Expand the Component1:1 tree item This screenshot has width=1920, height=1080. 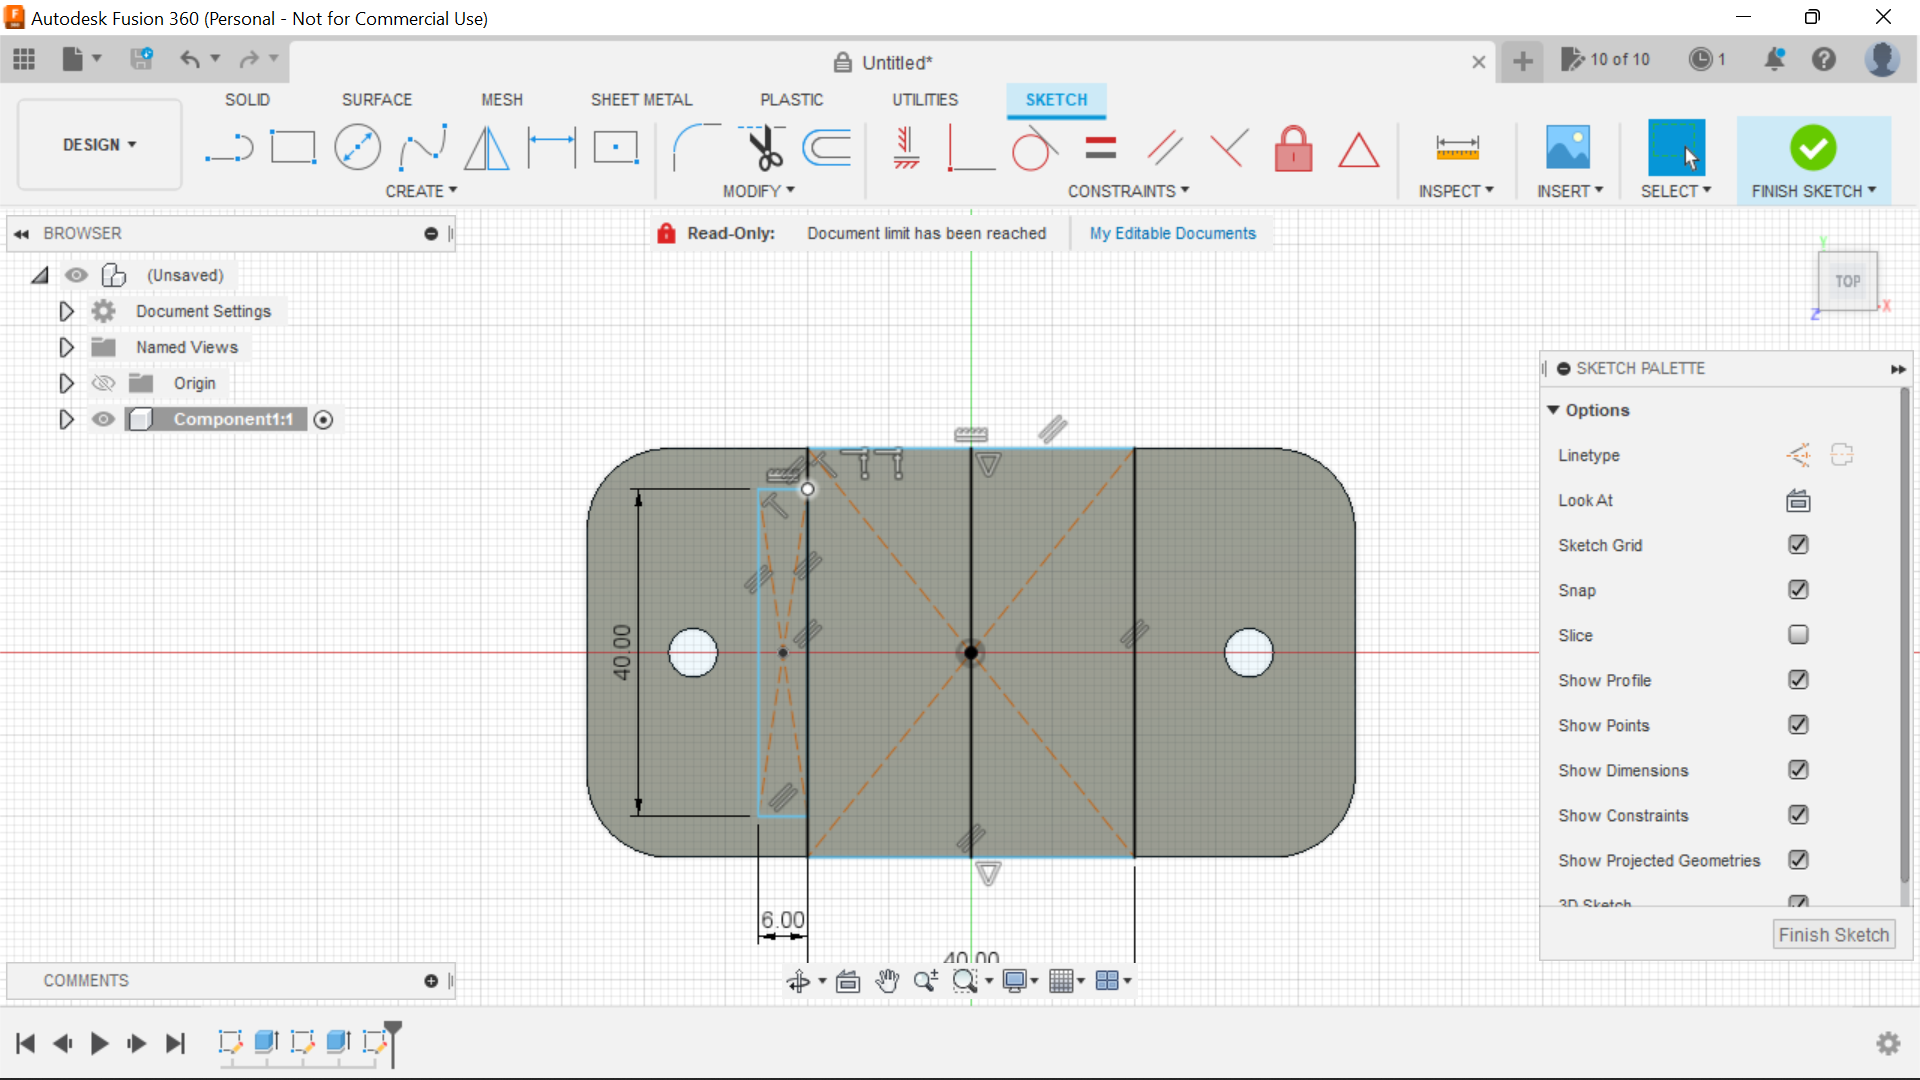coord(66,419)
